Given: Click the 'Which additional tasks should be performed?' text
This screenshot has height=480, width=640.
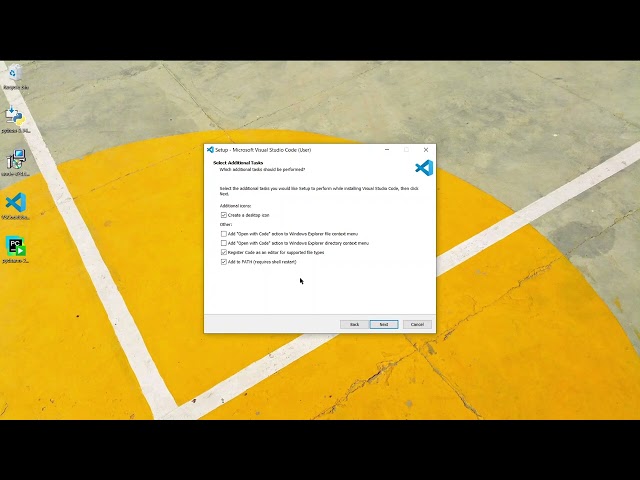Looking at the screenshot, I should (262, 169).
